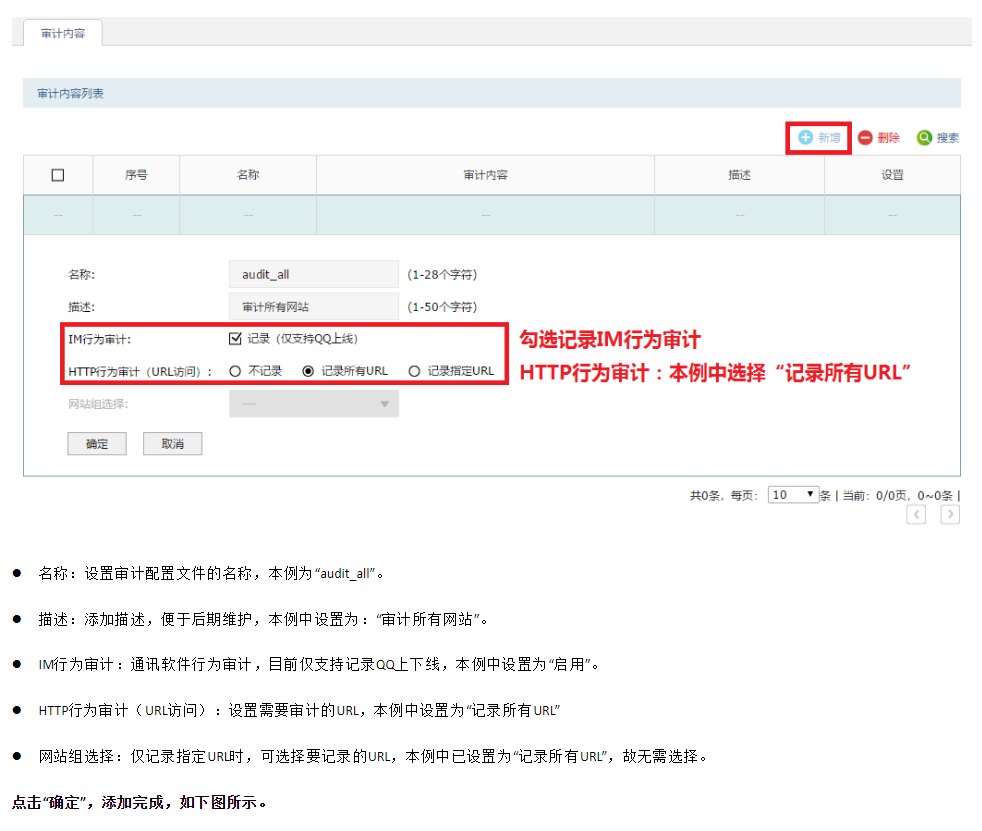Click the 审计内容 column header

pyautogui.click(x=485, y=175)
